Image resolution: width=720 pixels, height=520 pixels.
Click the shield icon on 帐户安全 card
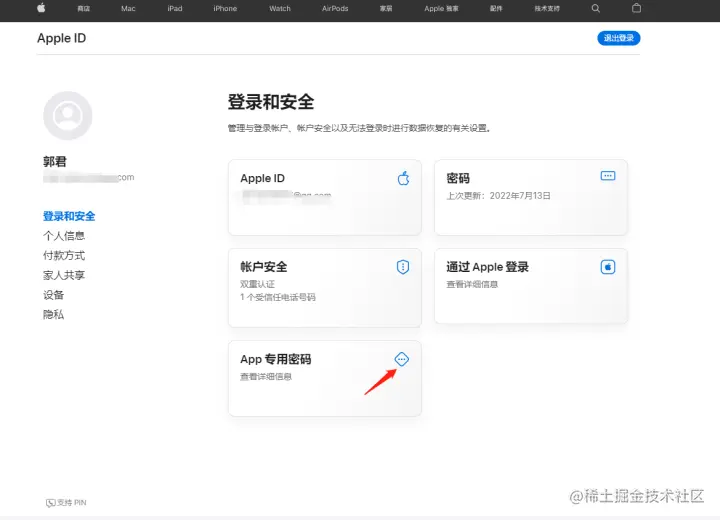pos(403,267)
